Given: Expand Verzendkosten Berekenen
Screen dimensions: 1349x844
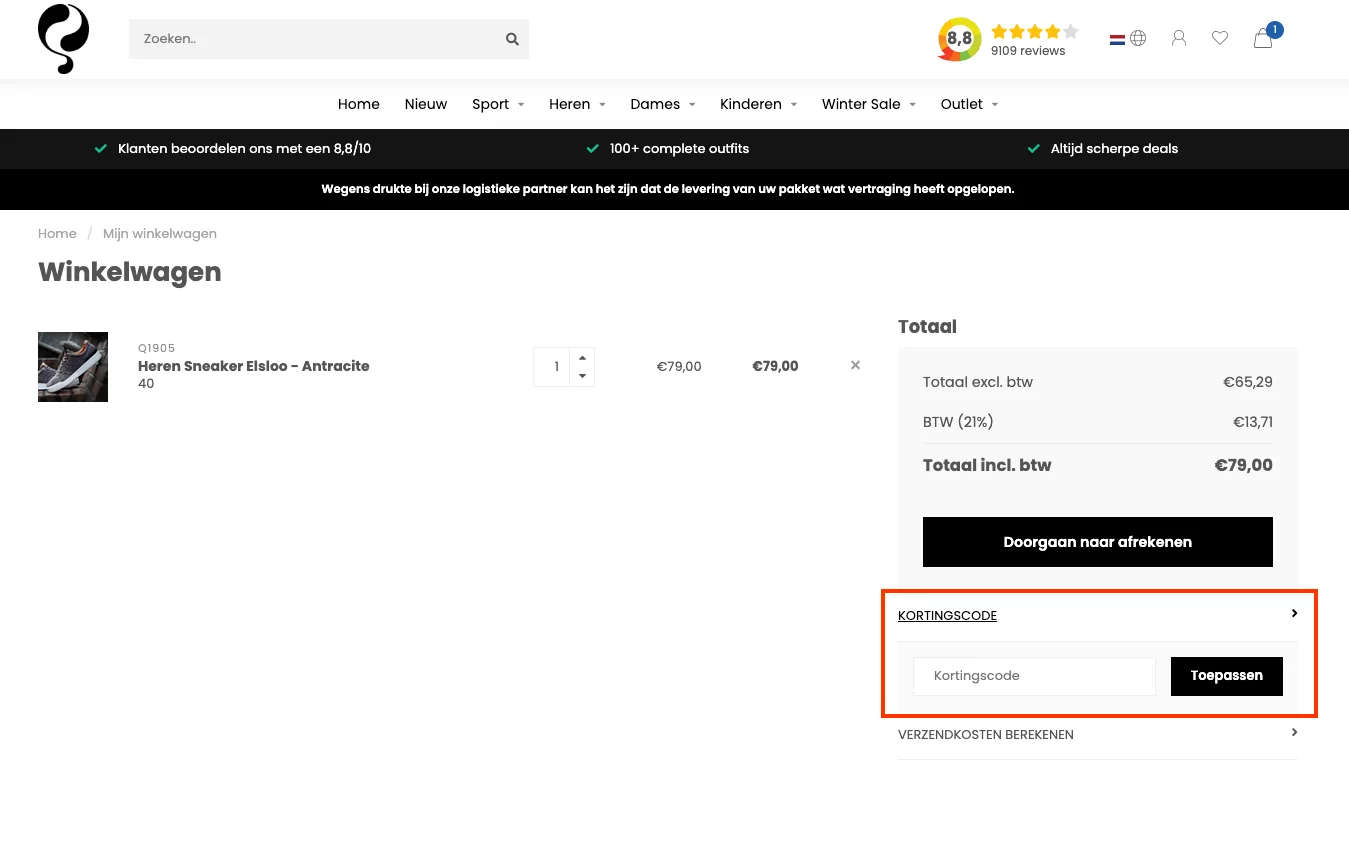Looking at the screenshot, I should coord(985,734).
